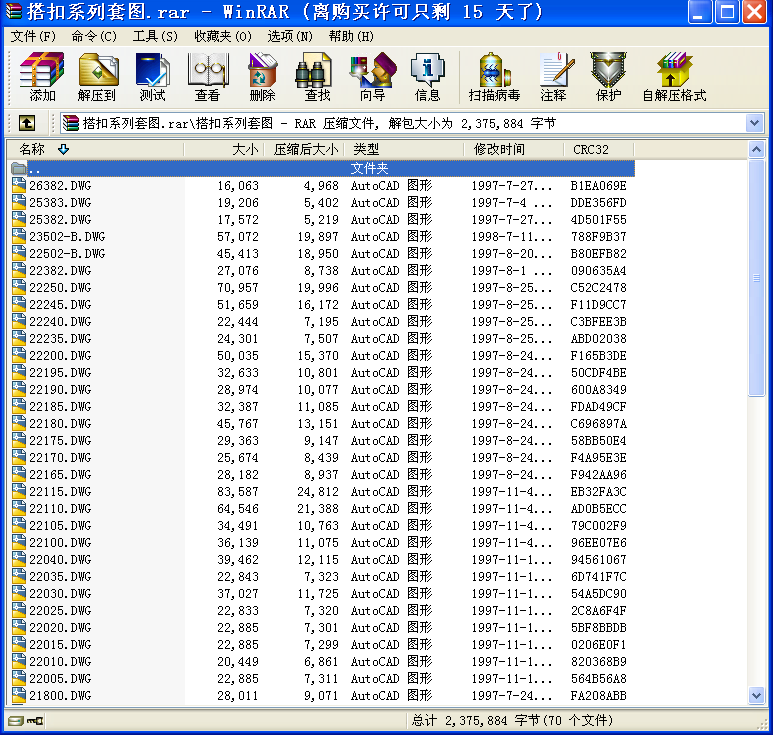Select file 22005.DWG
773x735 pixels.
tap(60, 679)
